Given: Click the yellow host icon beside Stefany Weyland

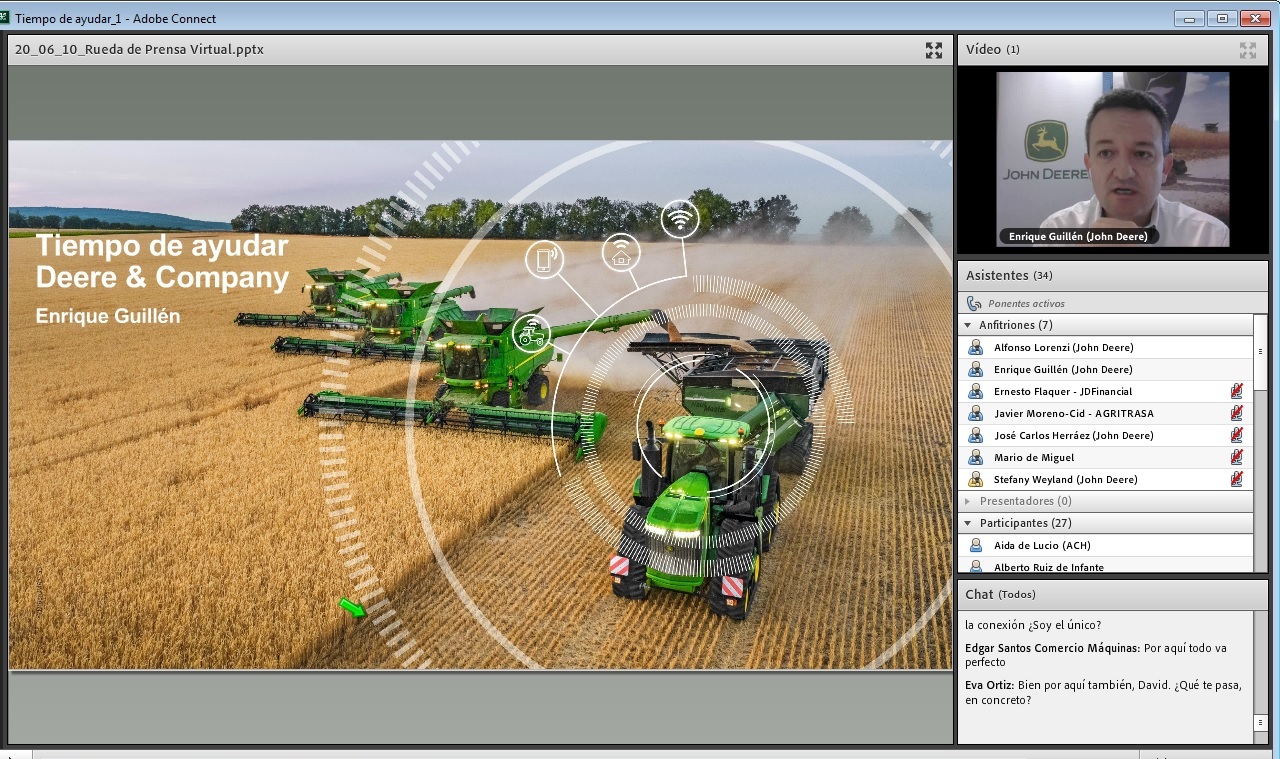Looking at the screenshot, I should coord(975,480).
